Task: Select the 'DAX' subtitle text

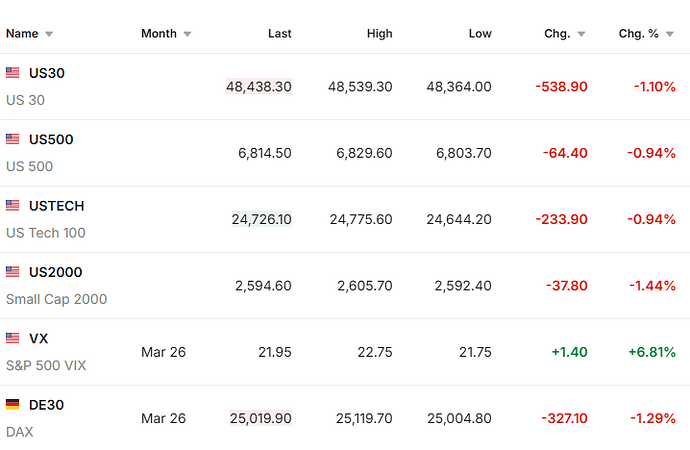Action: 20,432
